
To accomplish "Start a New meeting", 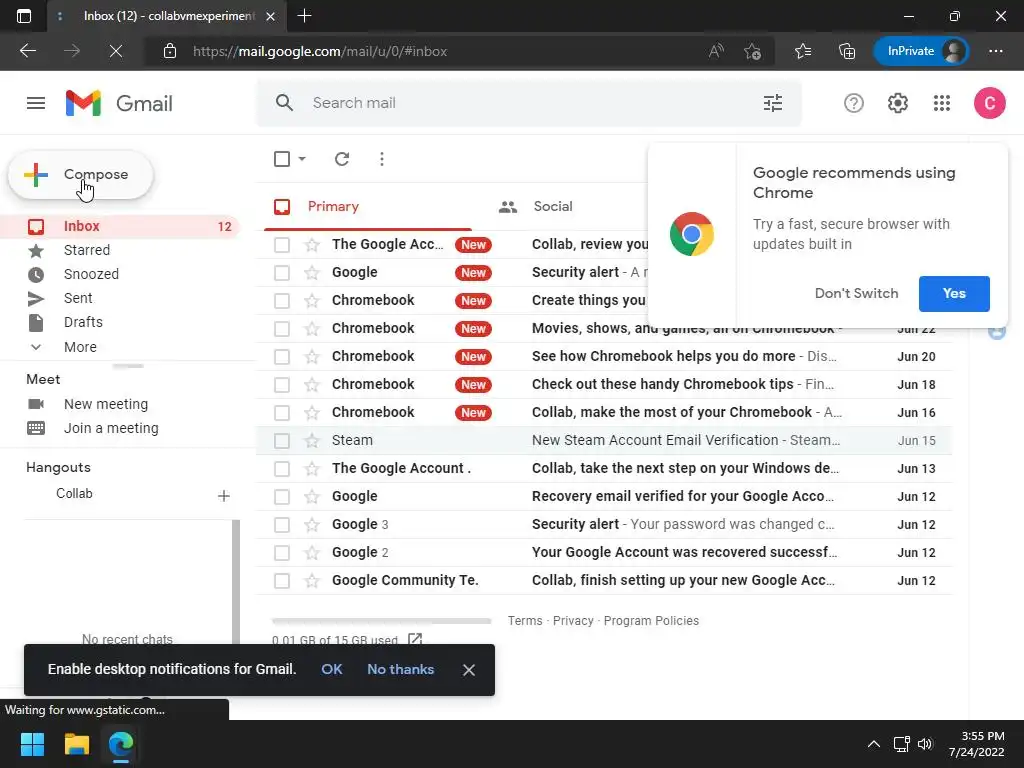I will click(x=106, y=404).
